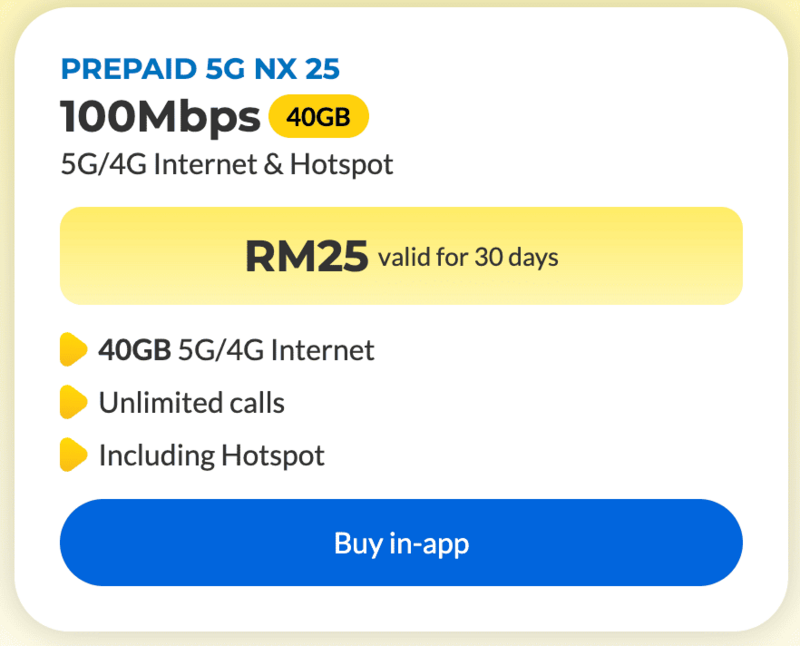This screenshot has width=800, height=646.
Task: Click the yellow 40GB badge
Action: coord(318,118)
